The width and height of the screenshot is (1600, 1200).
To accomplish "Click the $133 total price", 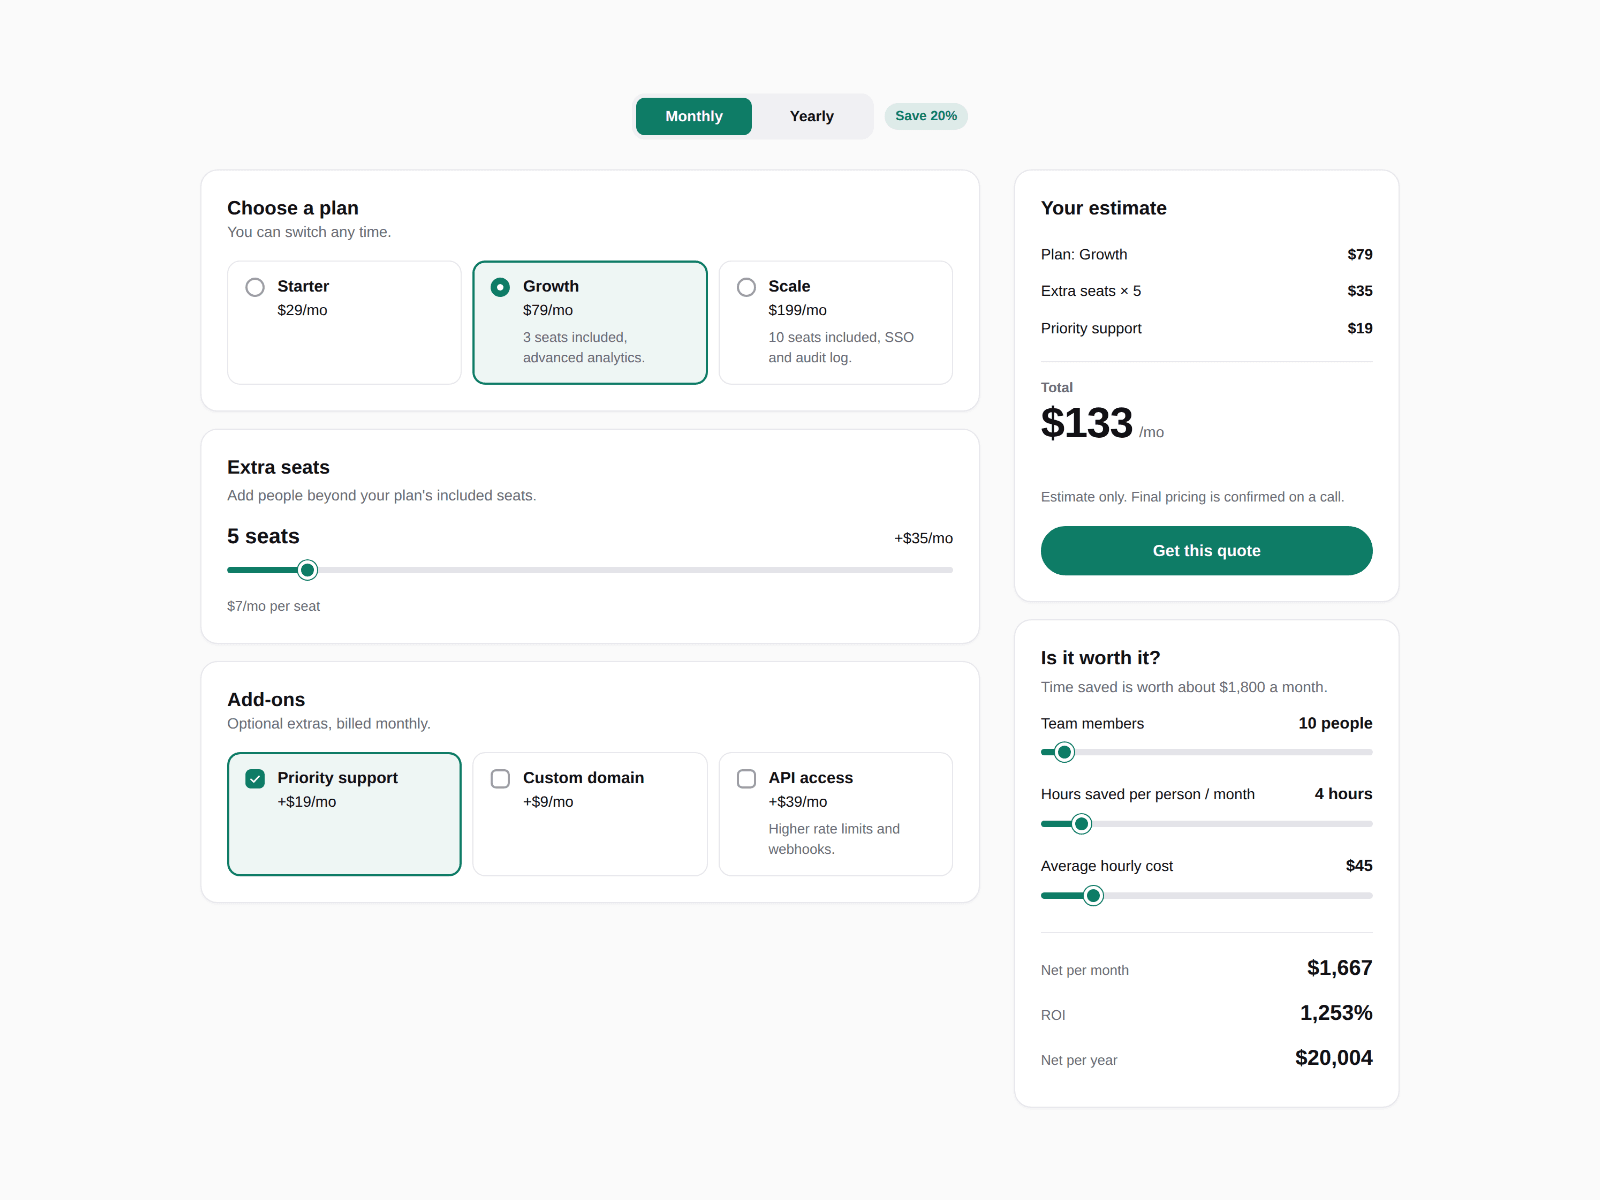I will [x=1087, y=423].
